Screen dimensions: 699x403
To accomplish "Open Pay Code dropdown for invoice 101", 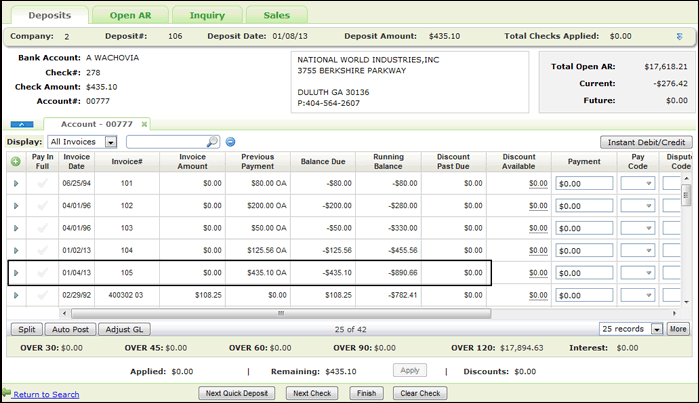I will pyautogui.click(x=638, y=183).
